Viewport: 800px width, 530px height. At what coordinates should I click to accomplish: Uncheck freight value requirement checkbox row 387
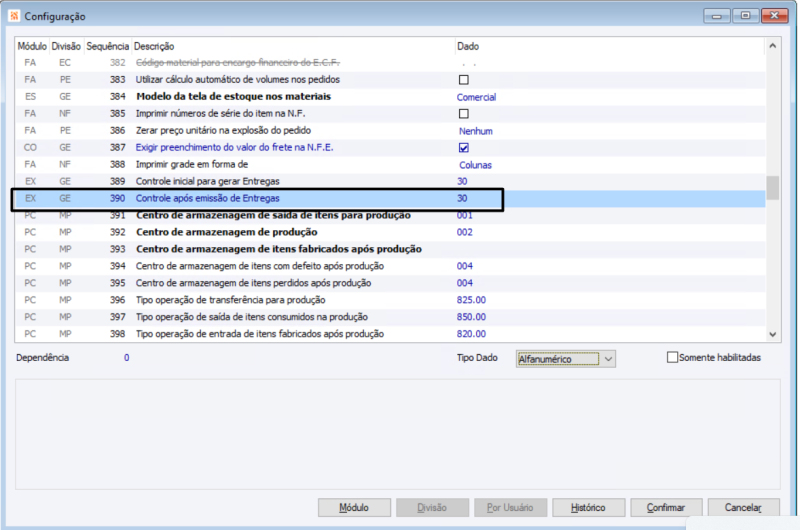pyautogui.click(x=463, y=147)
